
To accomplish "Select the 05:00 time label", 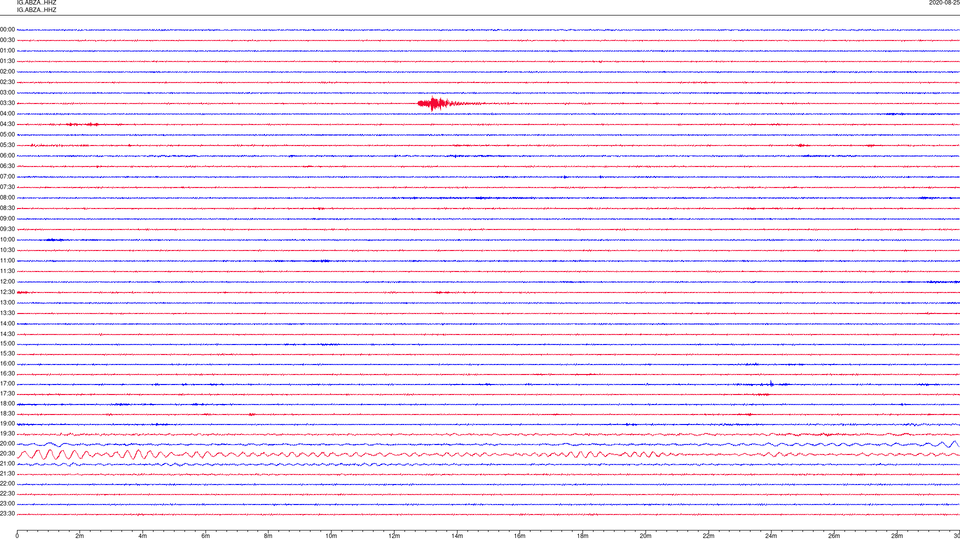I will click(7, 134).
